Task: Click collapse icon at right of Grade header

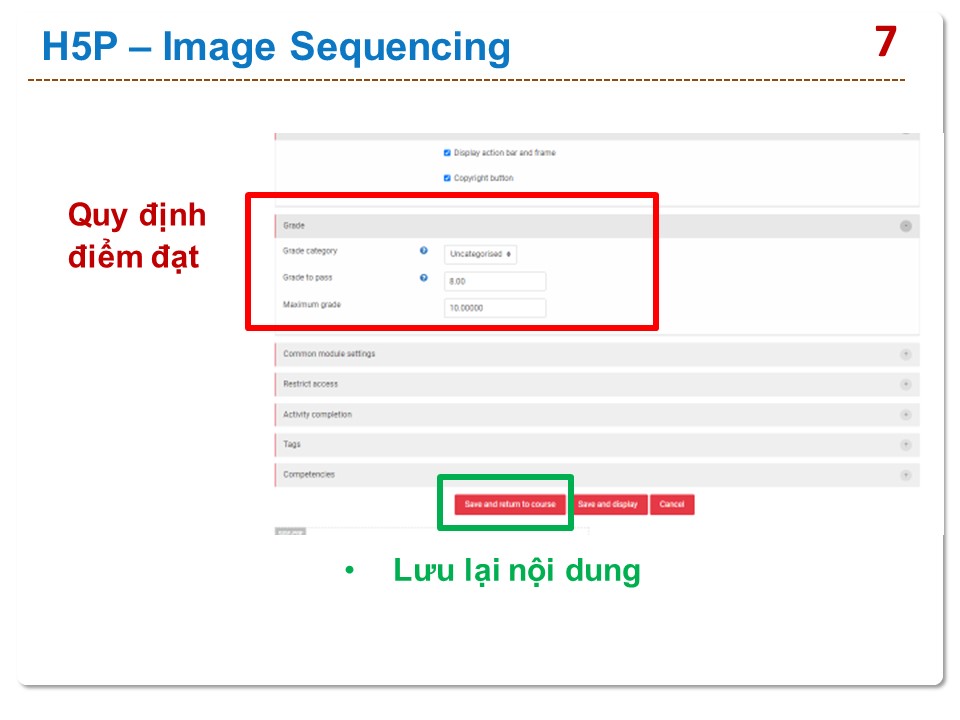Action: tap(906, 226)
